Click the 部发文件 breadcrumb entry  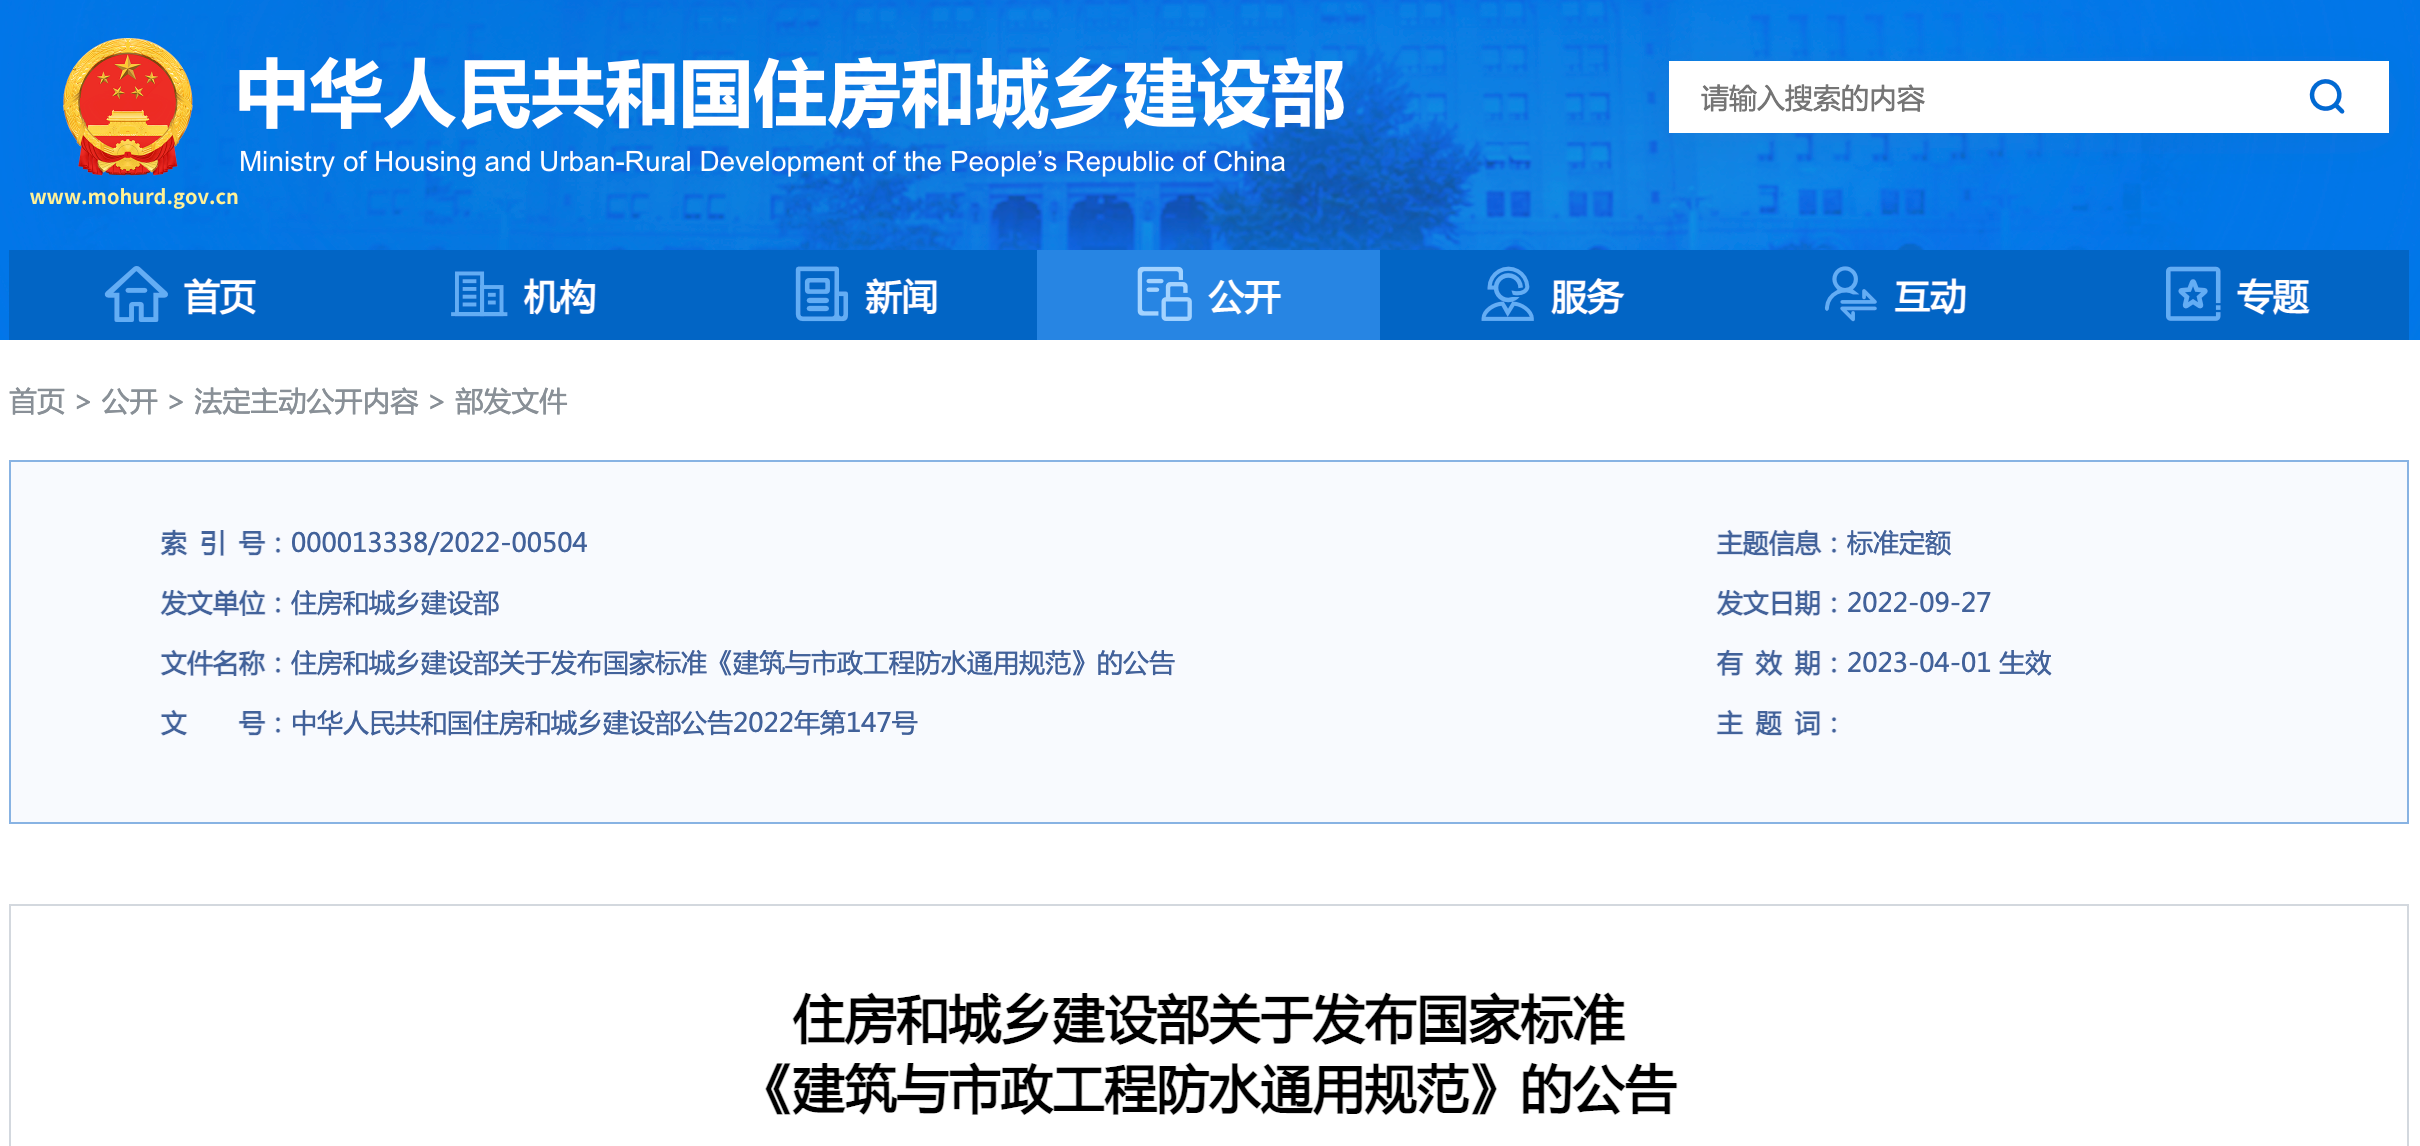[511, 402]
